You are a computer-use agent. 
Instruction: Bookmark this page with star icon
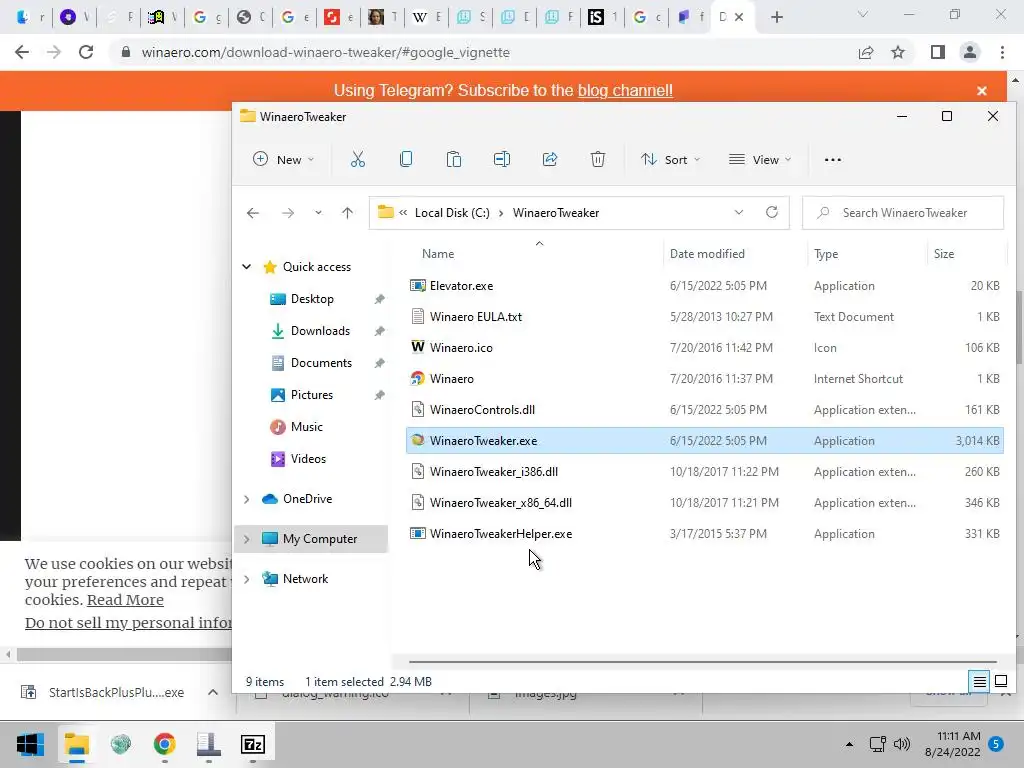[x=898, y=52]
